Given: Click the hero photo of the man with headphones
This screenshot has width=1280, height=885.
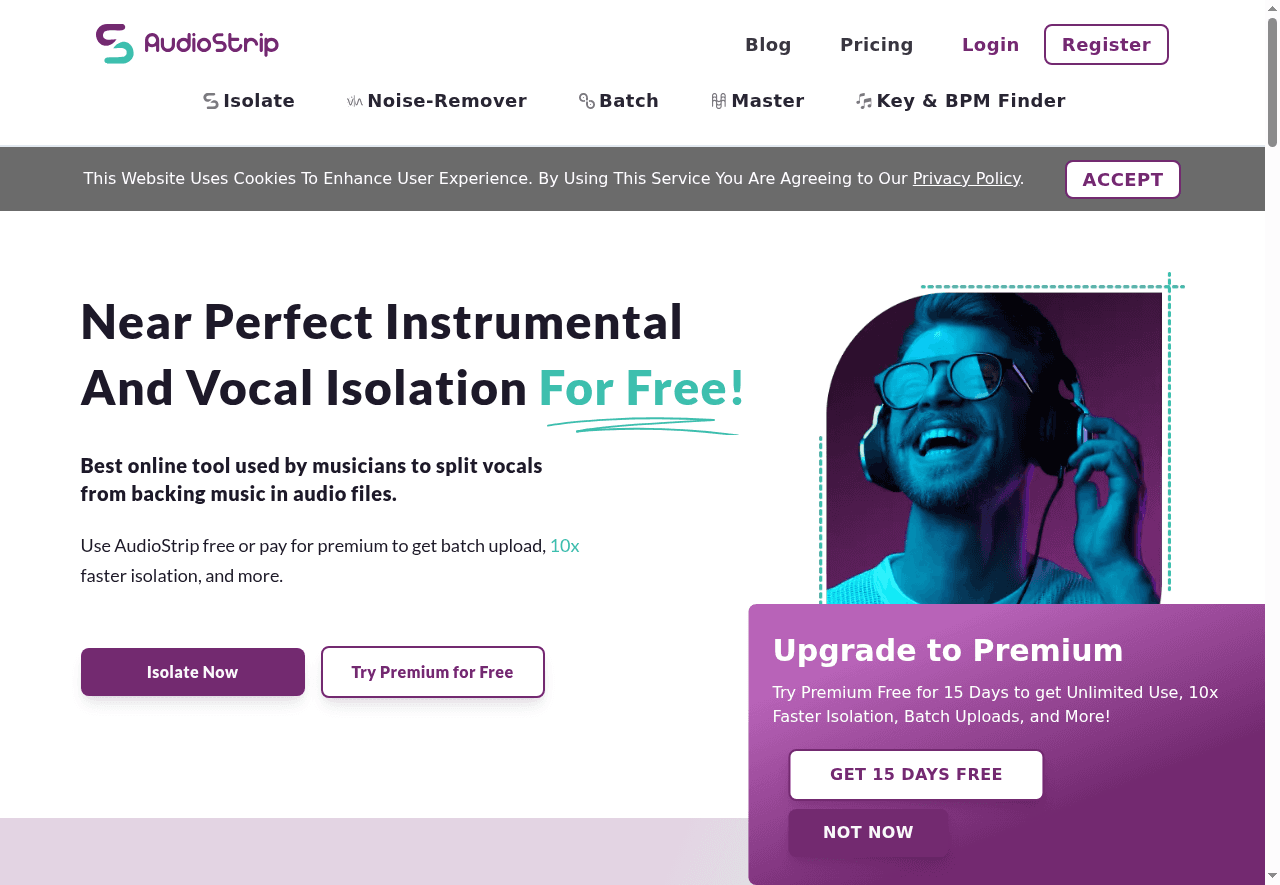Looking at the screenshot, I should tap(994, 450).
